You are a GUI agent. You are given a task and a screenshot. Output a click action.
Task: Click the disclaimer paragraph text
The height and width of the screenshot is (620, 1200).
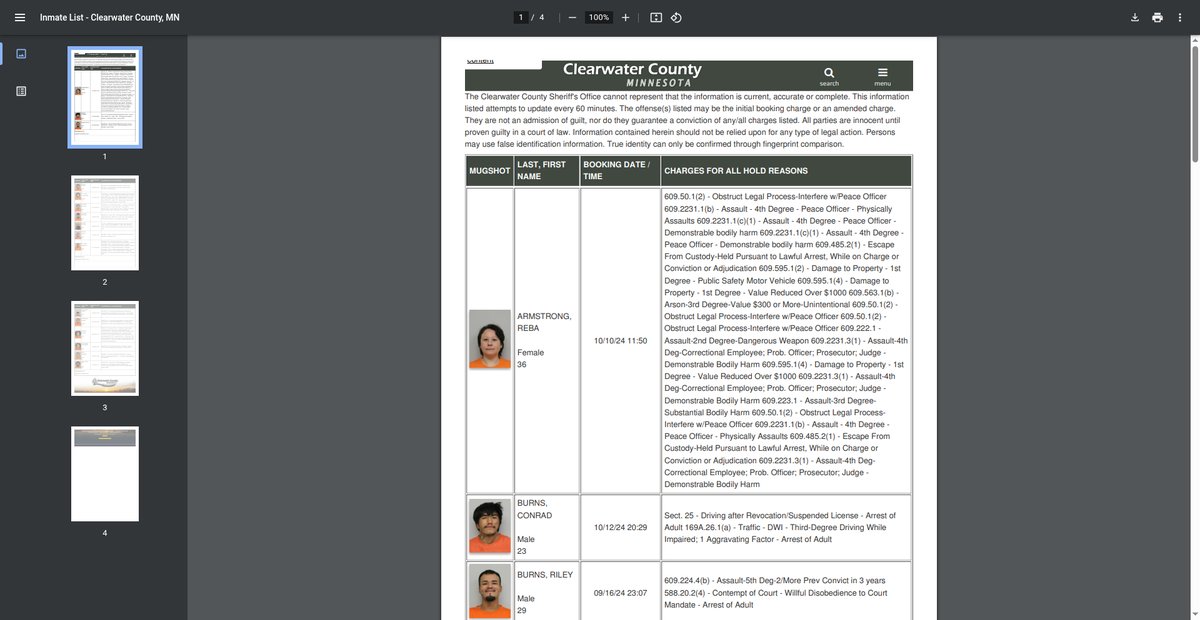pyautogui.click(x=688, y=120)
